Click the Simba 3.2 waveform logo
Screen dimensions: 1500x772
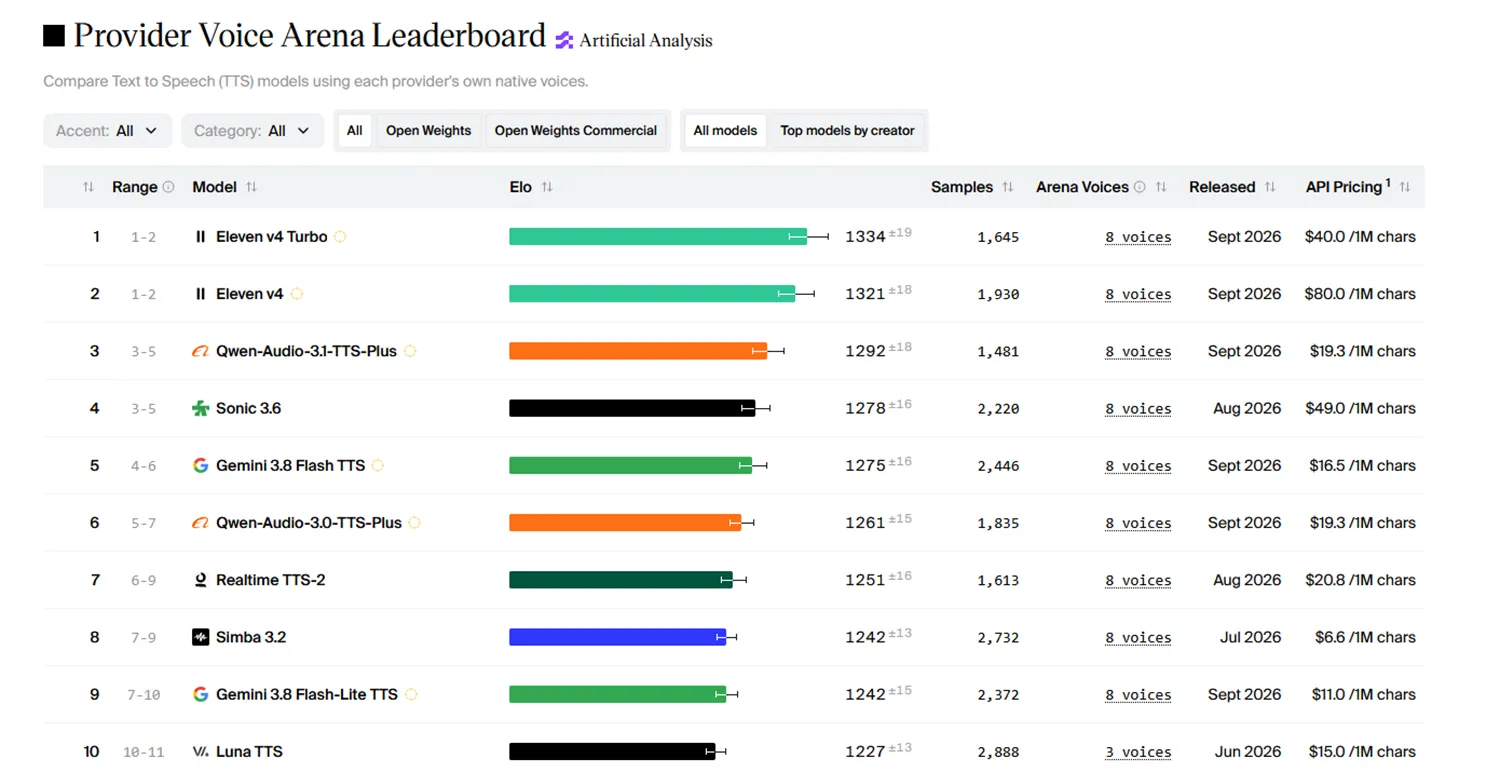pos(200,637)
